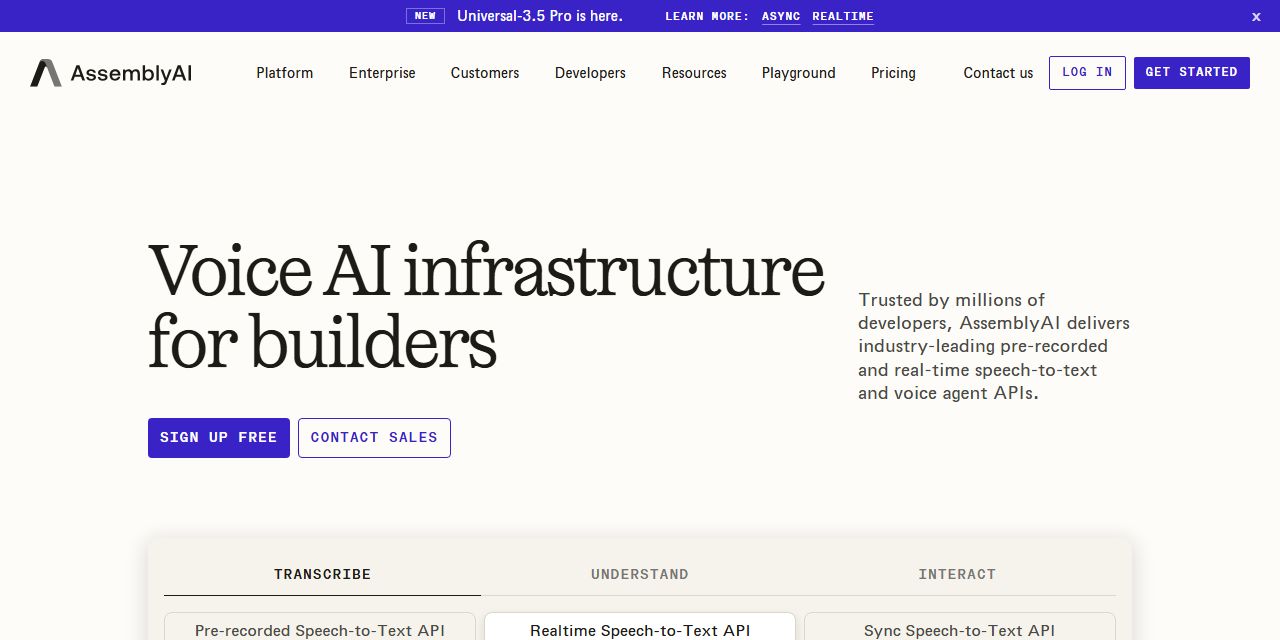1280x640 pixels.
Task: Select Sync Speech-to-Text API option
Action: pyautogui.click(x=960, y=627)
